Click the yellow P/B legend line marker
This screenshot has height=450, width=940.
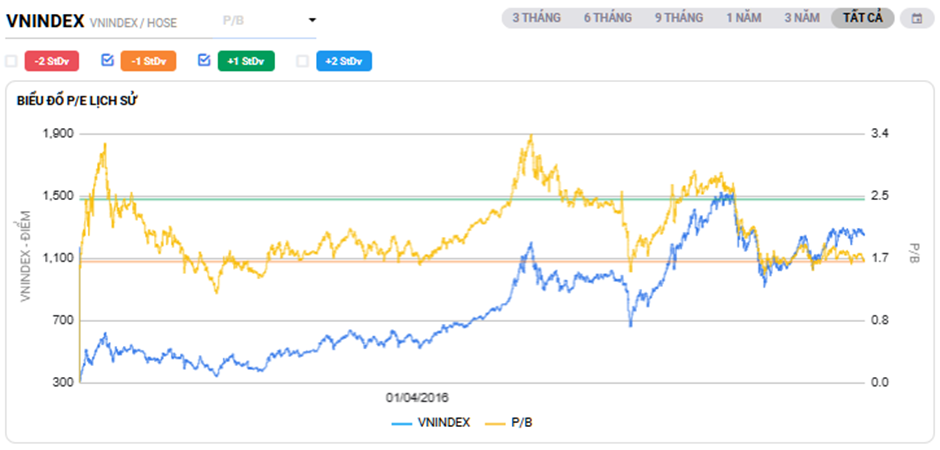tap(495, 422)
